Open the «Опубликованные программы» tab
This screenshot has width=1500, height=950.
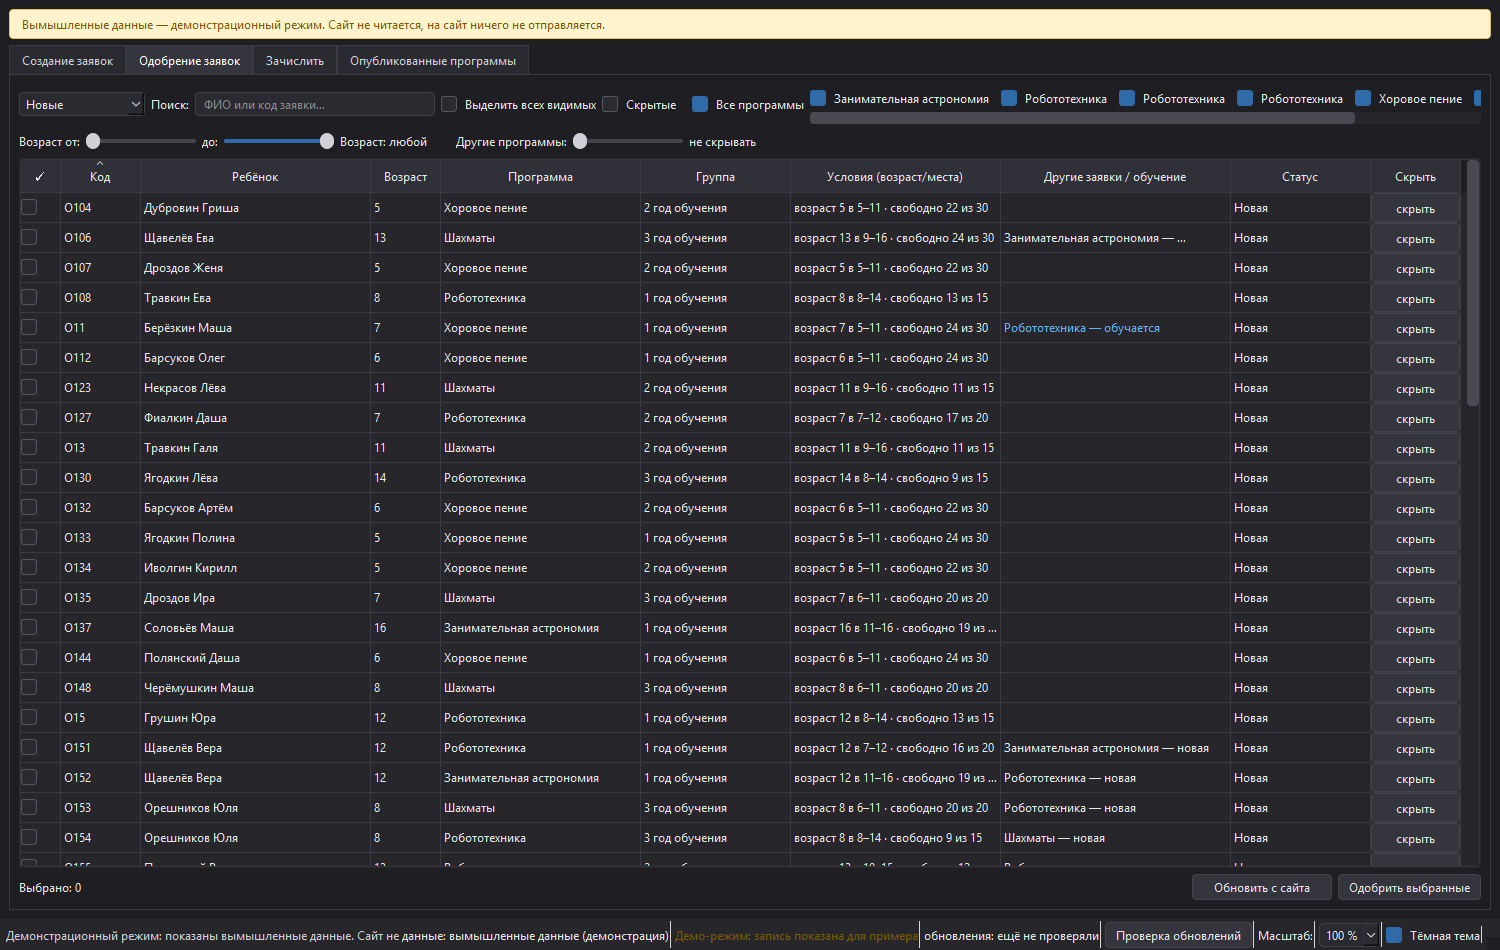(x=433, y=61)
